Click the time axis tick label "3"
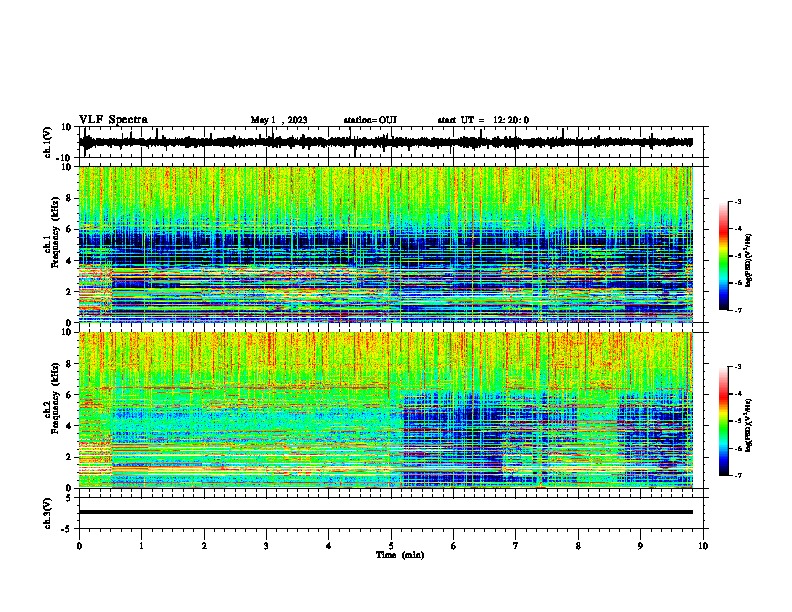792x612 pixels. click(266, 546)
